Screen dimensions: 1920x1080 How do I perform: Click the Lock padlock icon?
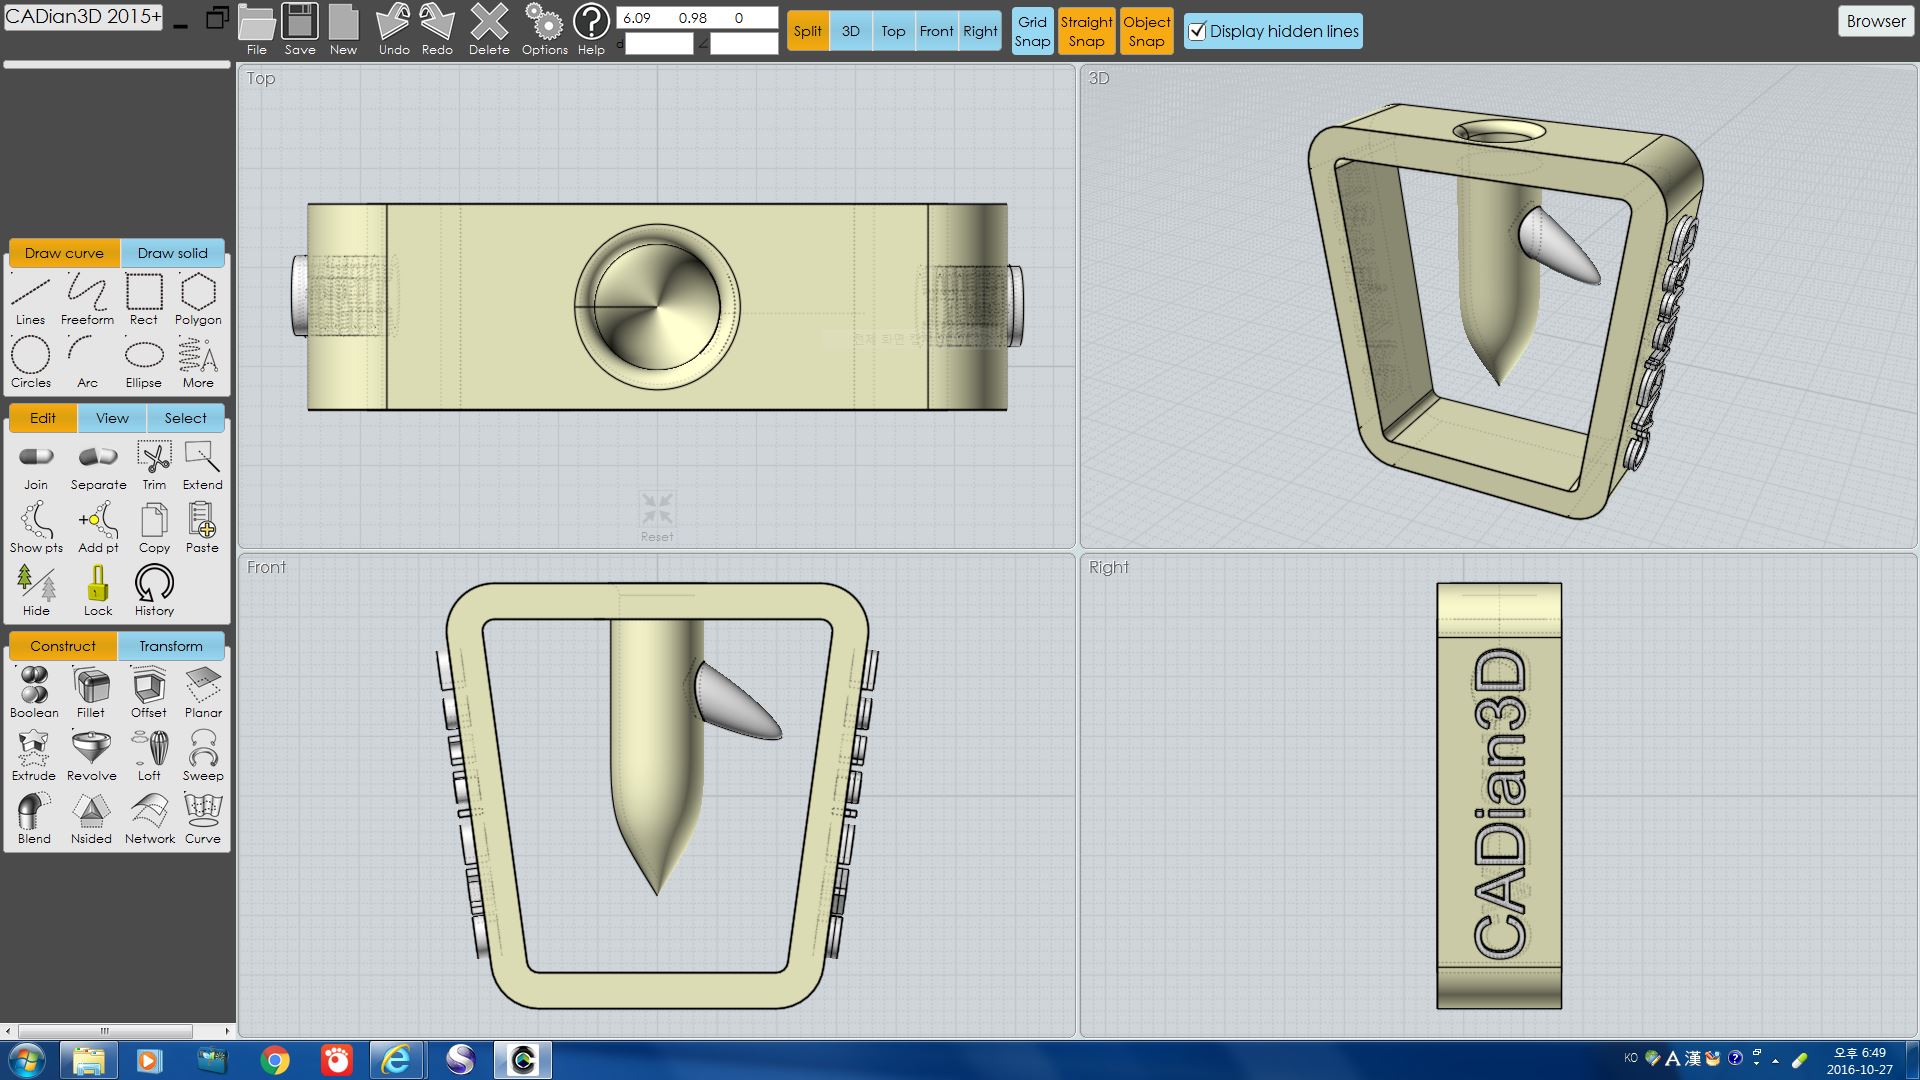[98, 590]
